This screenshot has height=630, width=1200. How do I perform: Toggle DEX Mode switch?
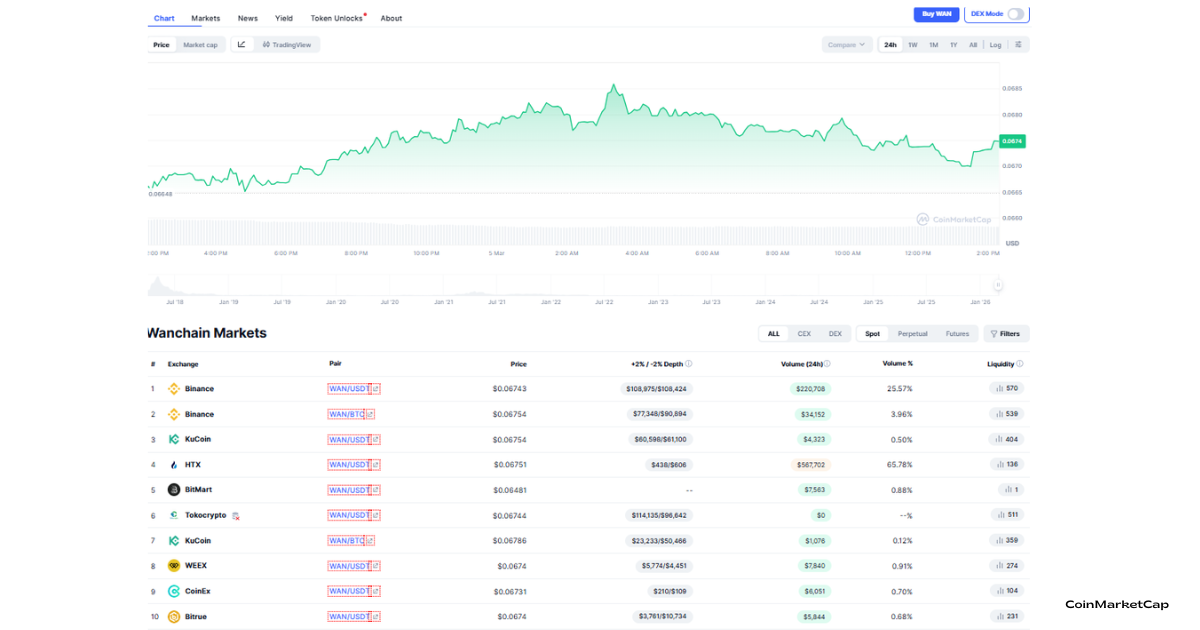[1015, 14]
